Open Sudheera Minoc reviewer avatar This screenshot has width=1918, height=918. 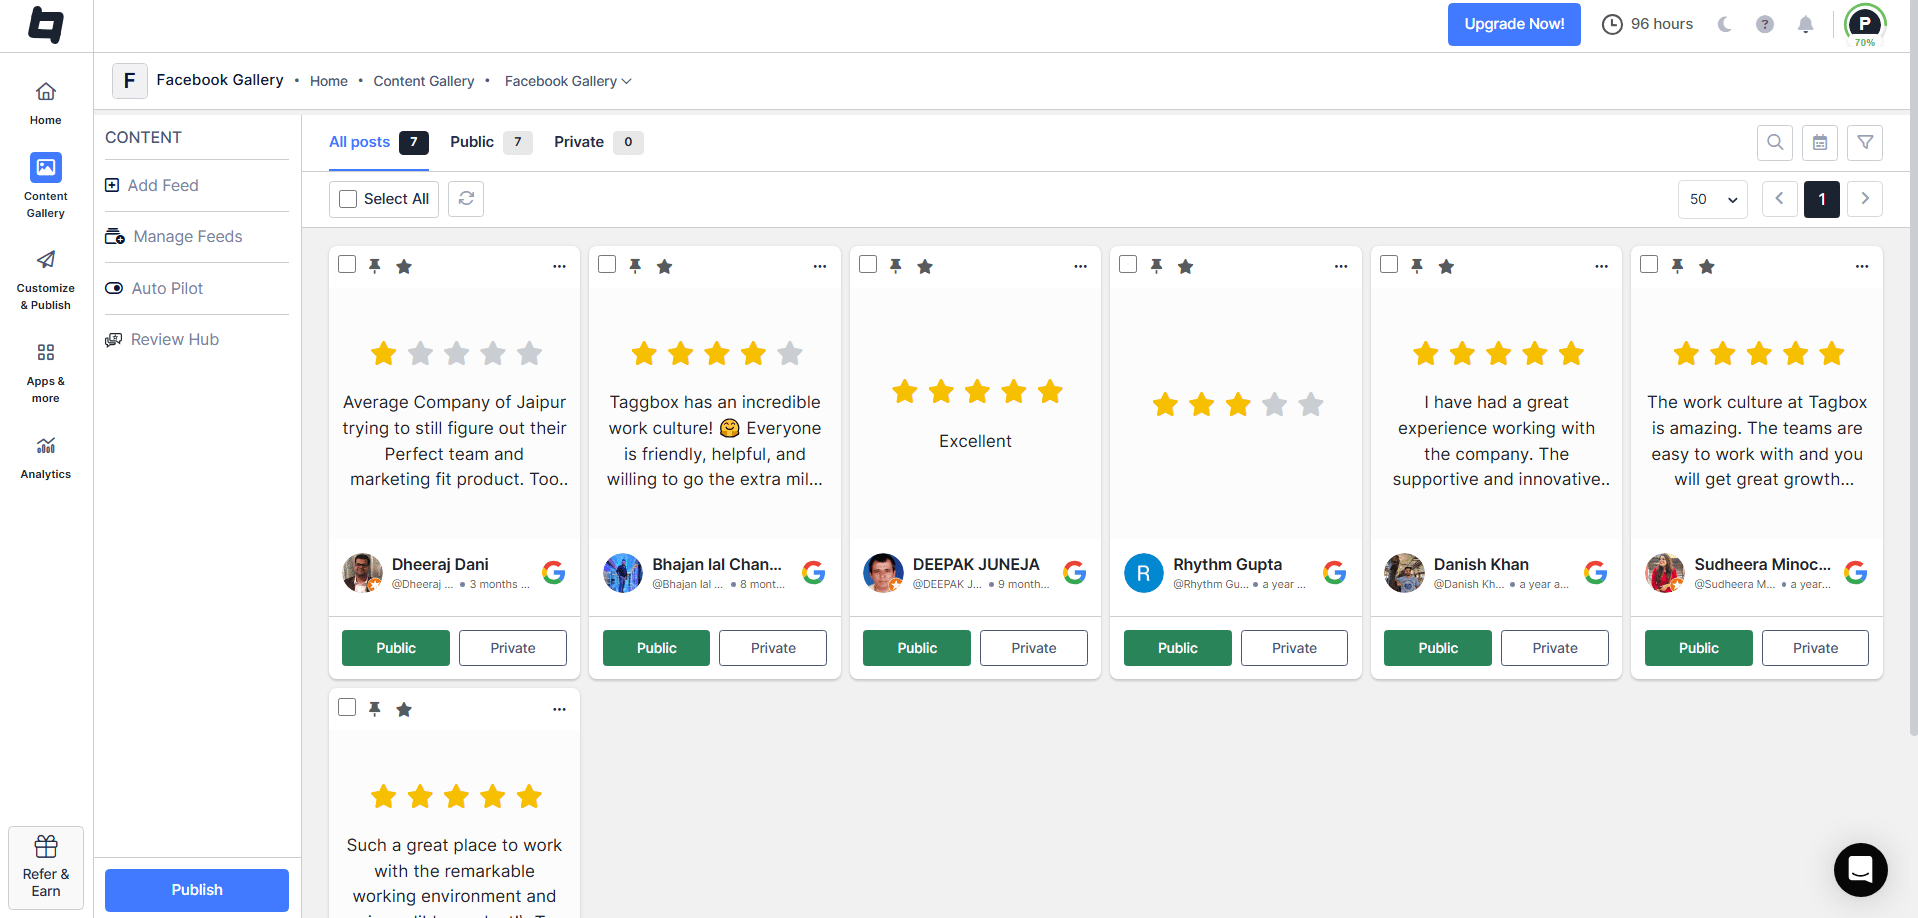[x=1665, y=573]
